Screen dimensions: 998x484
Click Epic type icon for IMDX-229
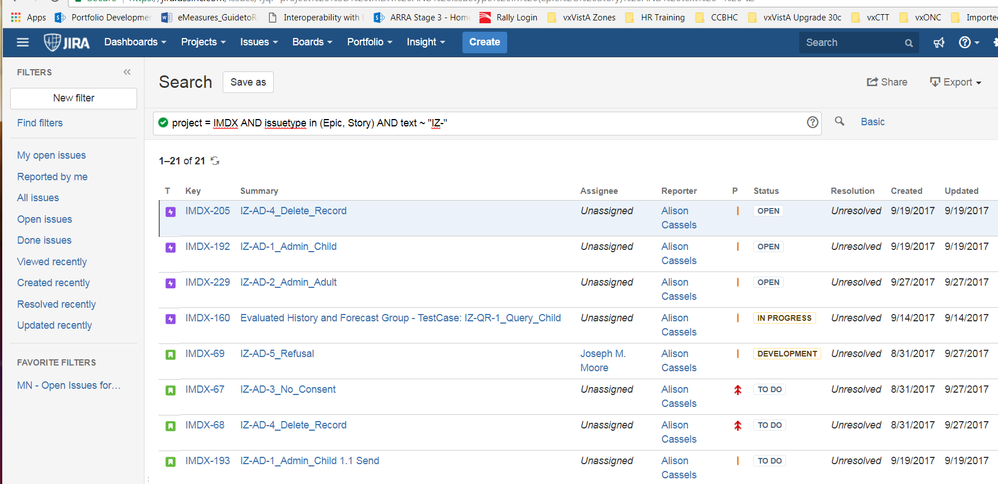170,283
